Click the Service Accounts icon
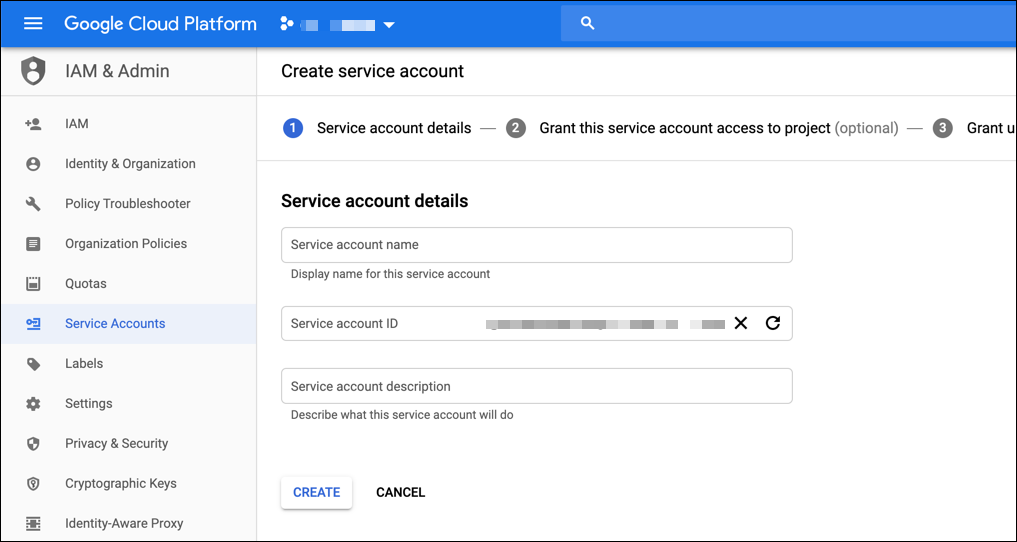Viewport: 1017px width, 542px height. tap(33, 324)
